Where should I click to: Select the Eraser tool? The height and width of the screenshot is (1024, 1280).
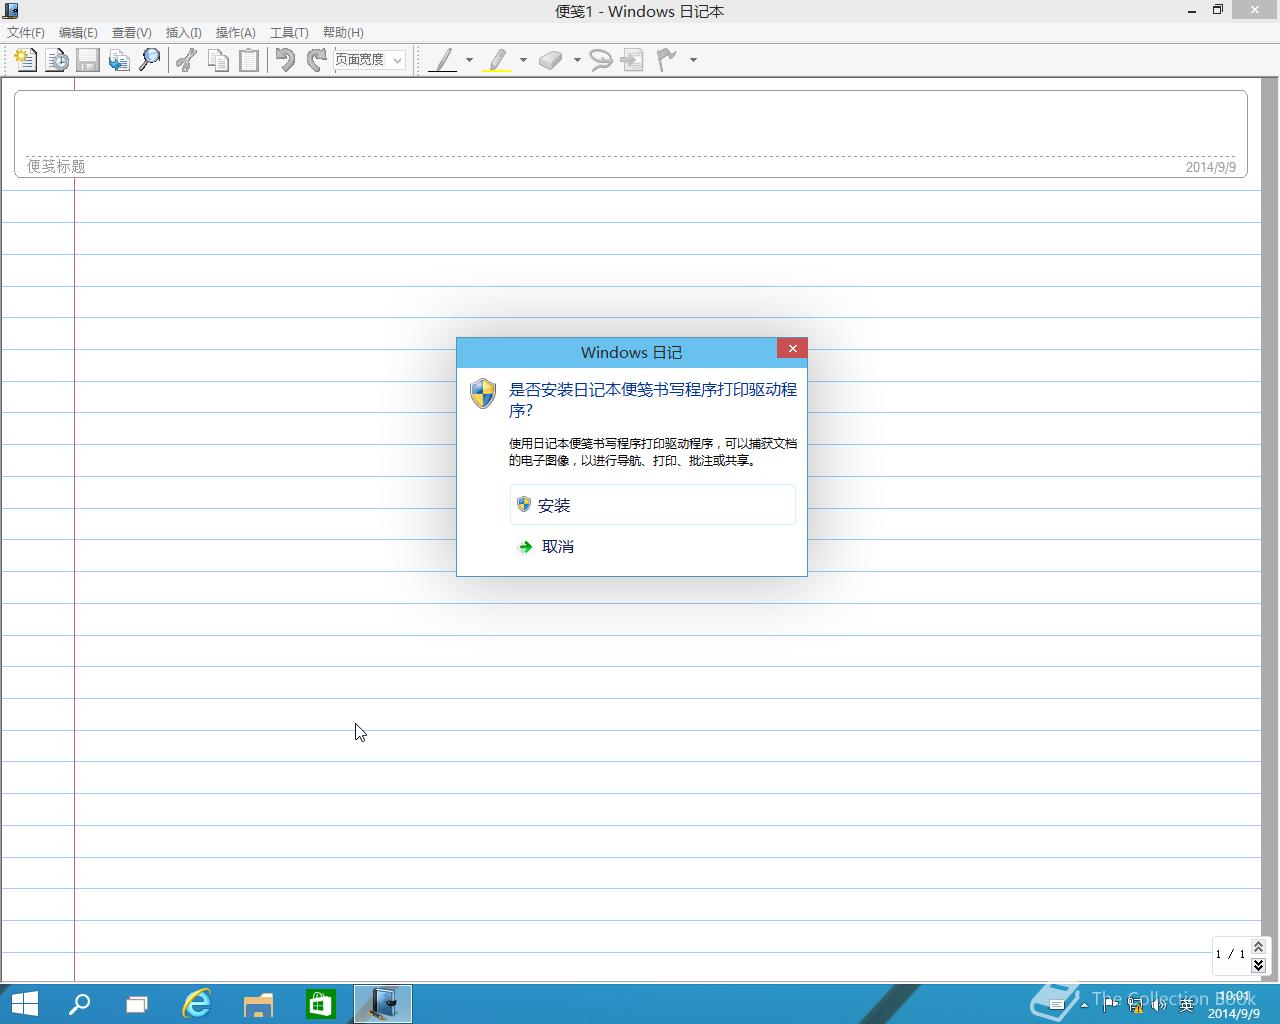point(551,60)
